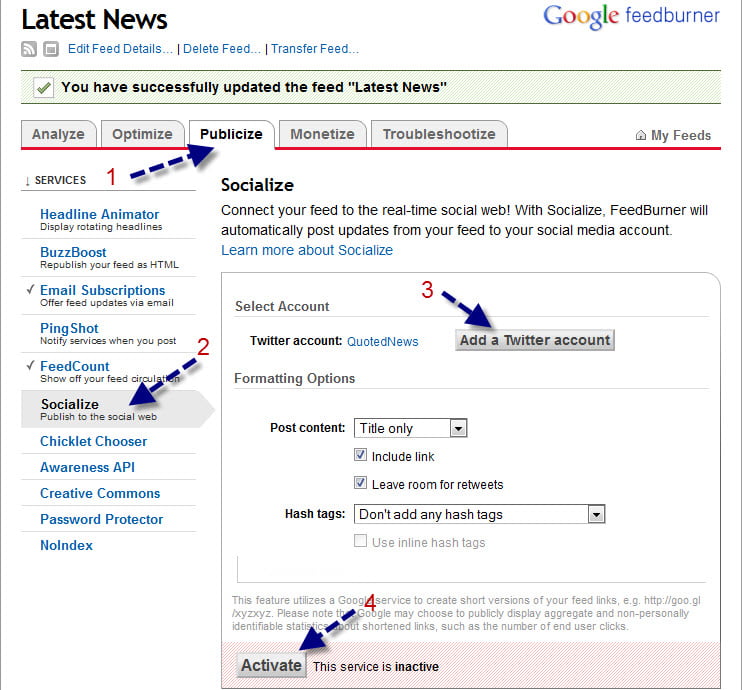742x690 pixels.
Task: Toggle Leave room for retweets checkbox
Action: 360,483
